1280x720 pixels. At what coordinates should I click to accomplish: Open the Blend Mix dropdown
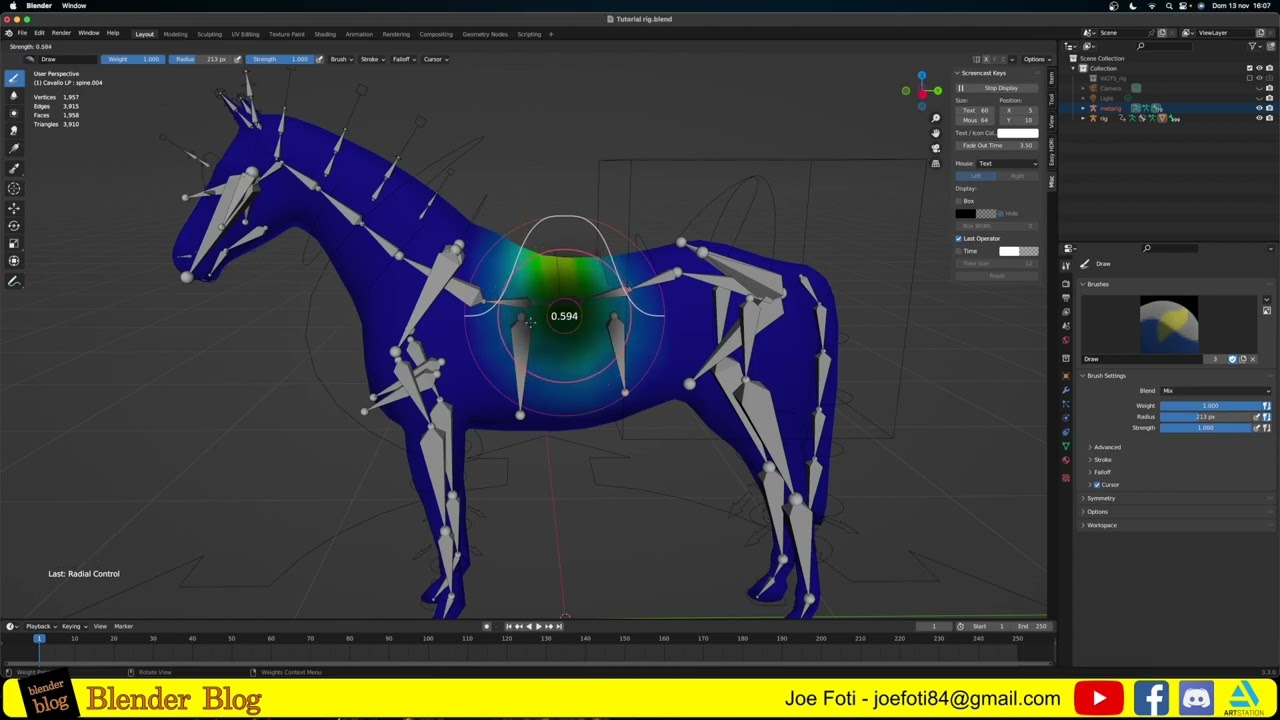coord(1215,391)
